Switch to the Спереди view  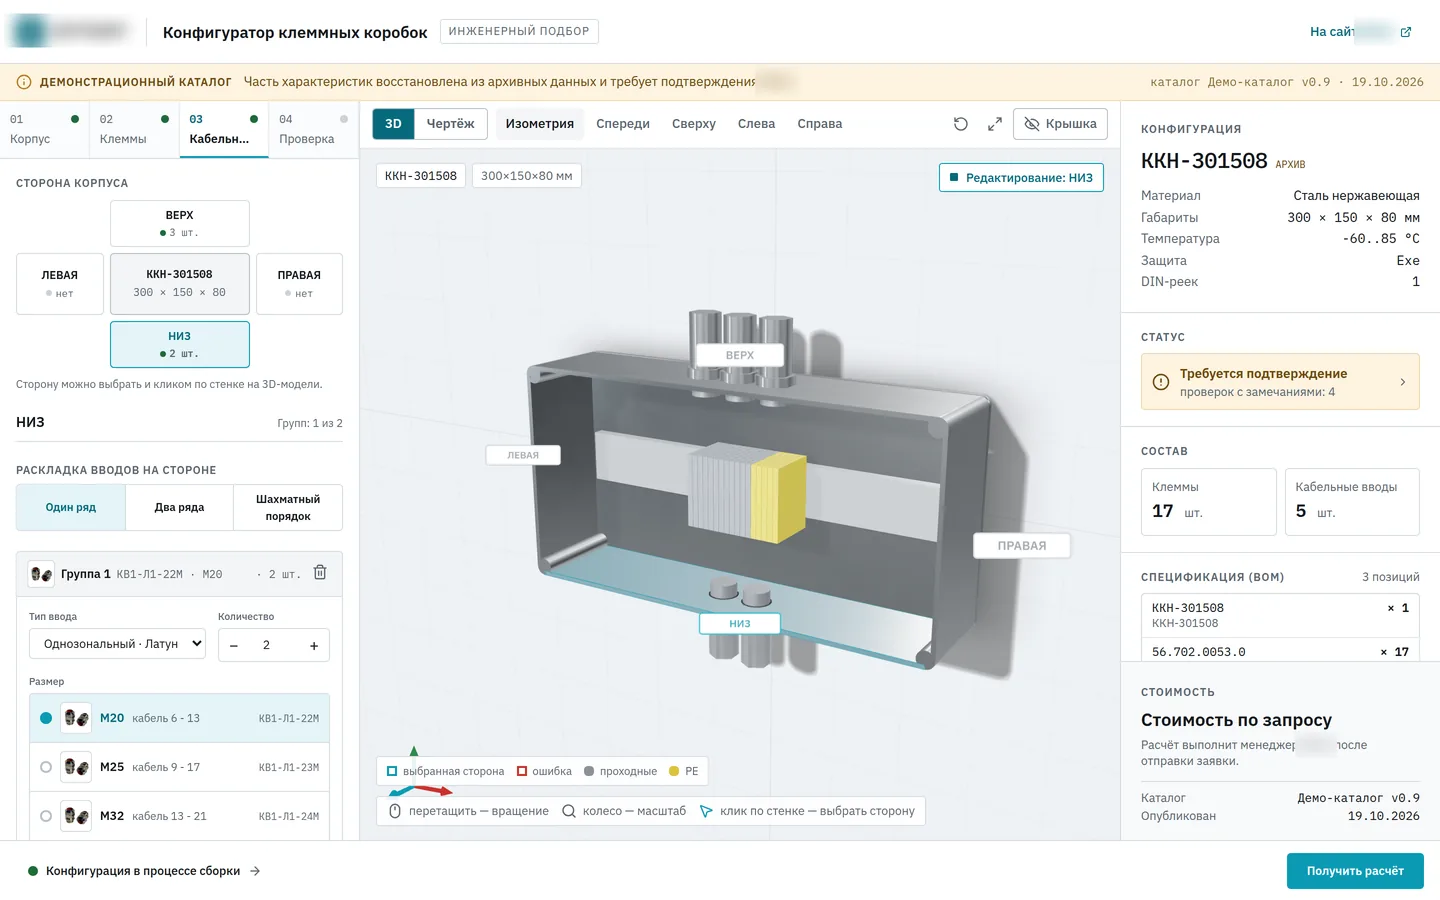(623, 124)
